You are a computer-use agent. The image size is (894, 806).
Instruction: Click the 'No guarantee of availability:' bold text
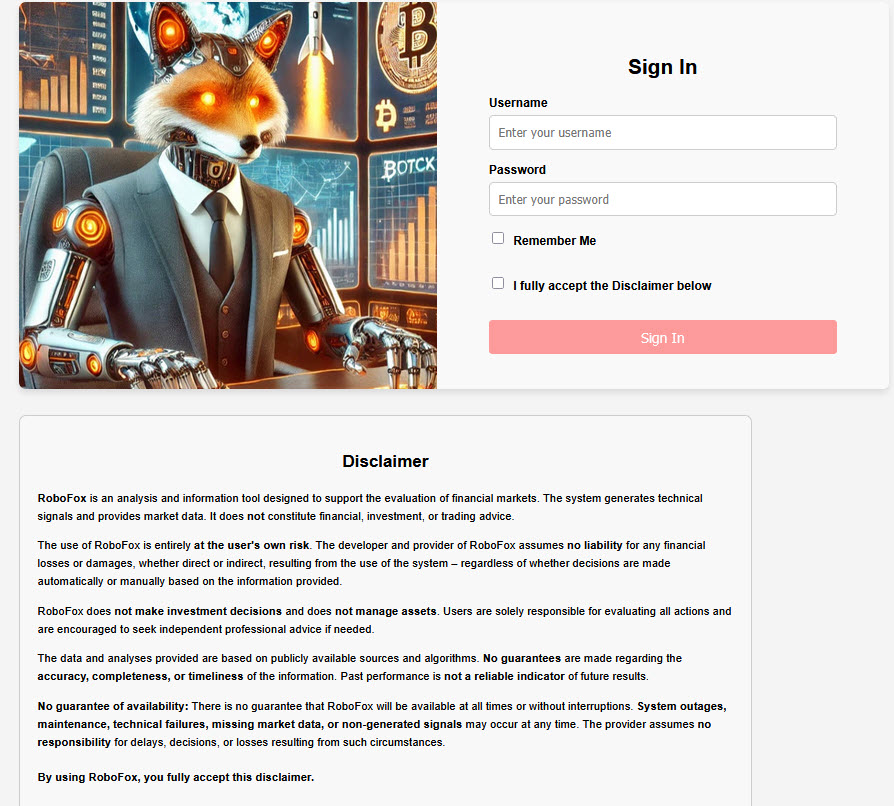113,706
